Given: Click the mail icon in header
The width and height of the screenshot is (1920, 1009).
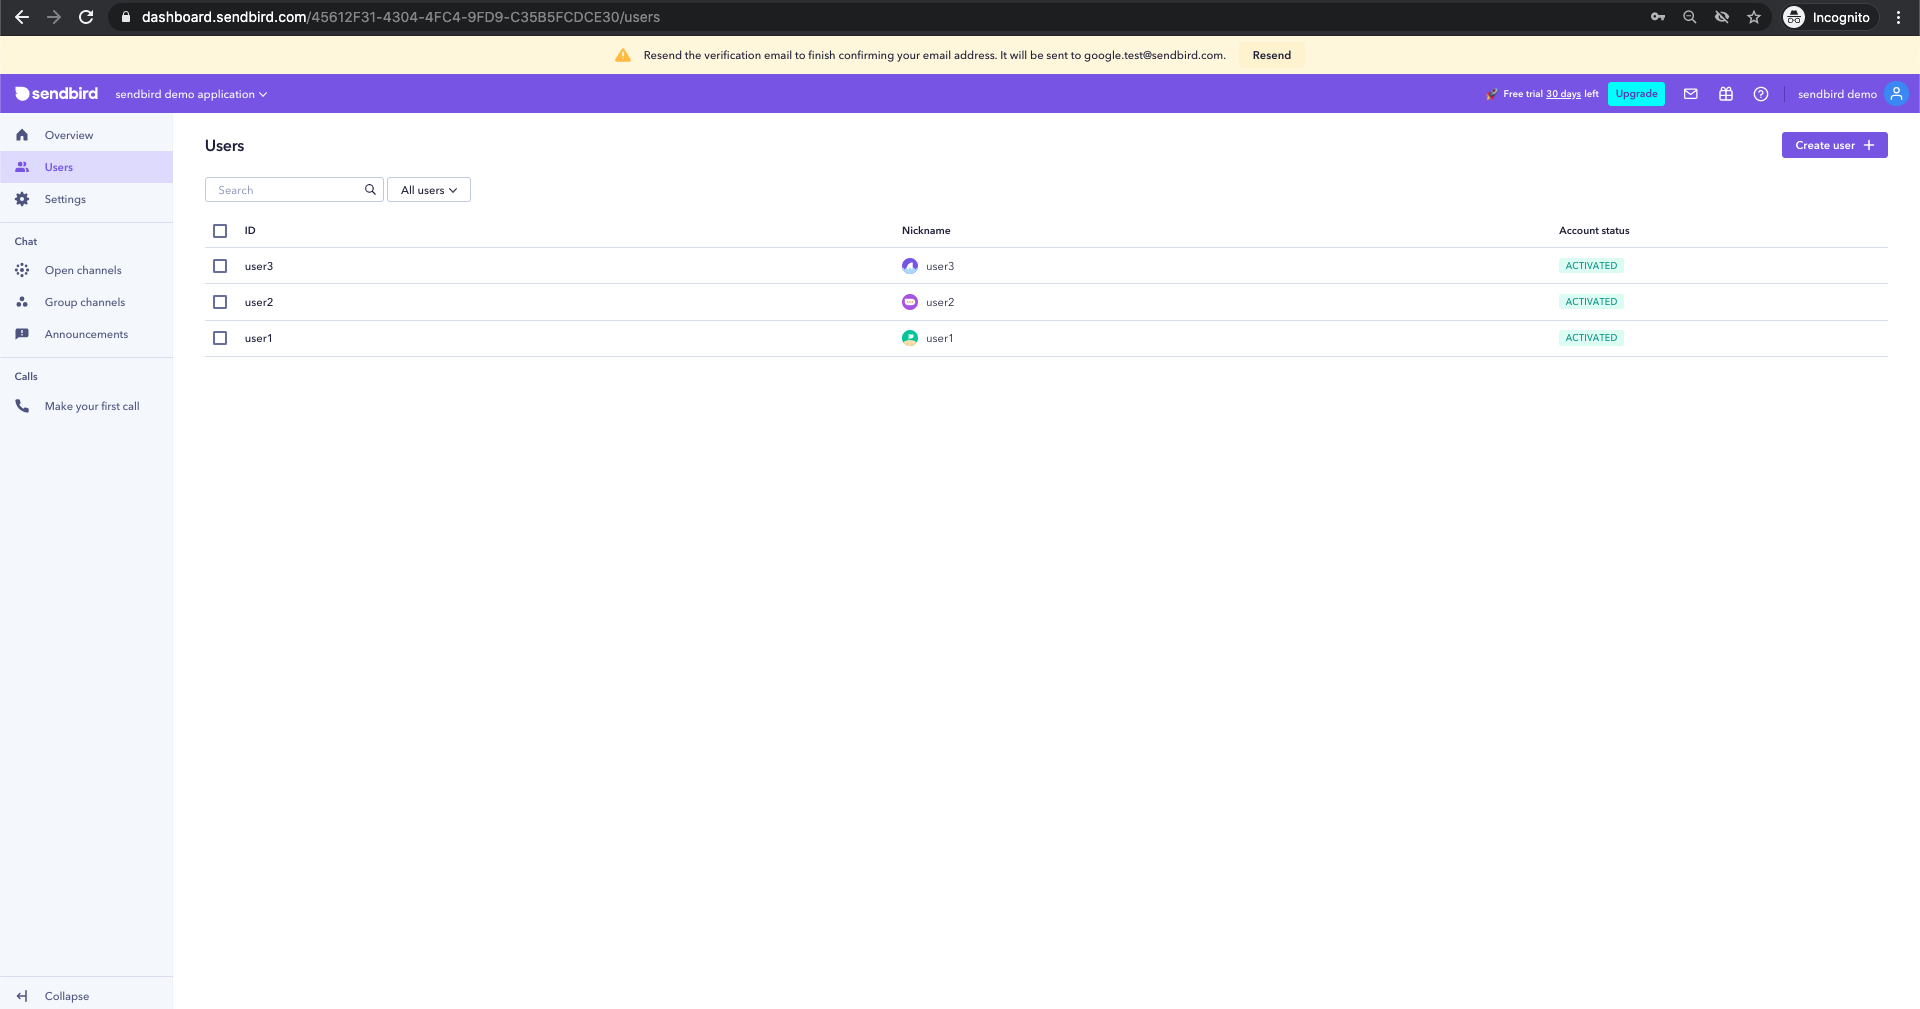Looking at the screenshot, I should pos(1690,94).
